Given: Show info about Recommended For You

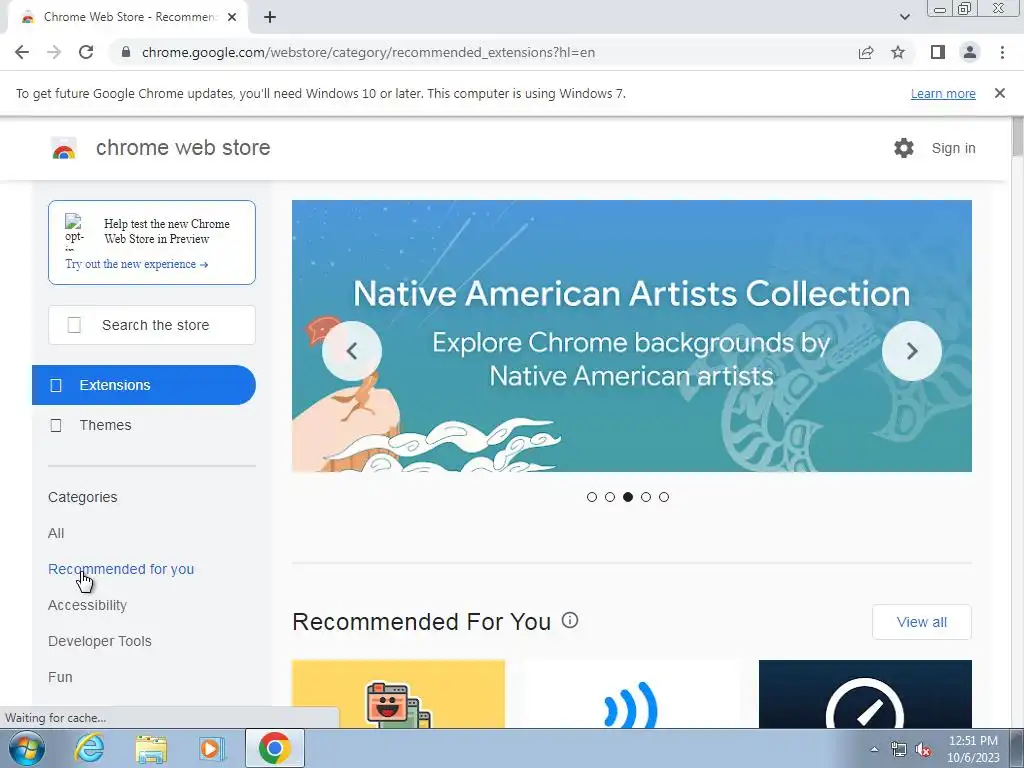Looking at the screenshot, I should coord(570,620).
